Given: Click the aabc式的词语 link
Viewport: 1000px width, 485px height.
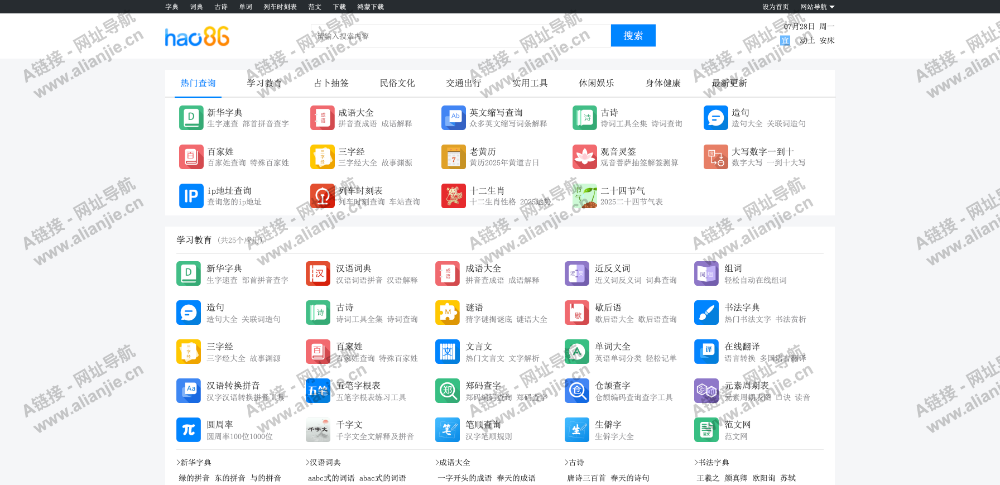Looking at the screenshot, I should click(x=331, y=478).
